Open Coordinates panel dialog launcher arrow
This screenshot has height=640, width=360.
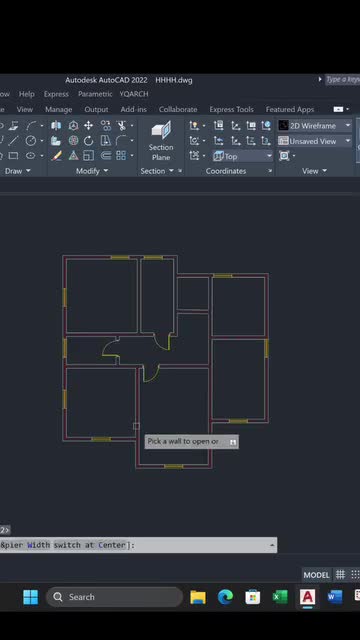pyautogui.click(x=270, y=171)
